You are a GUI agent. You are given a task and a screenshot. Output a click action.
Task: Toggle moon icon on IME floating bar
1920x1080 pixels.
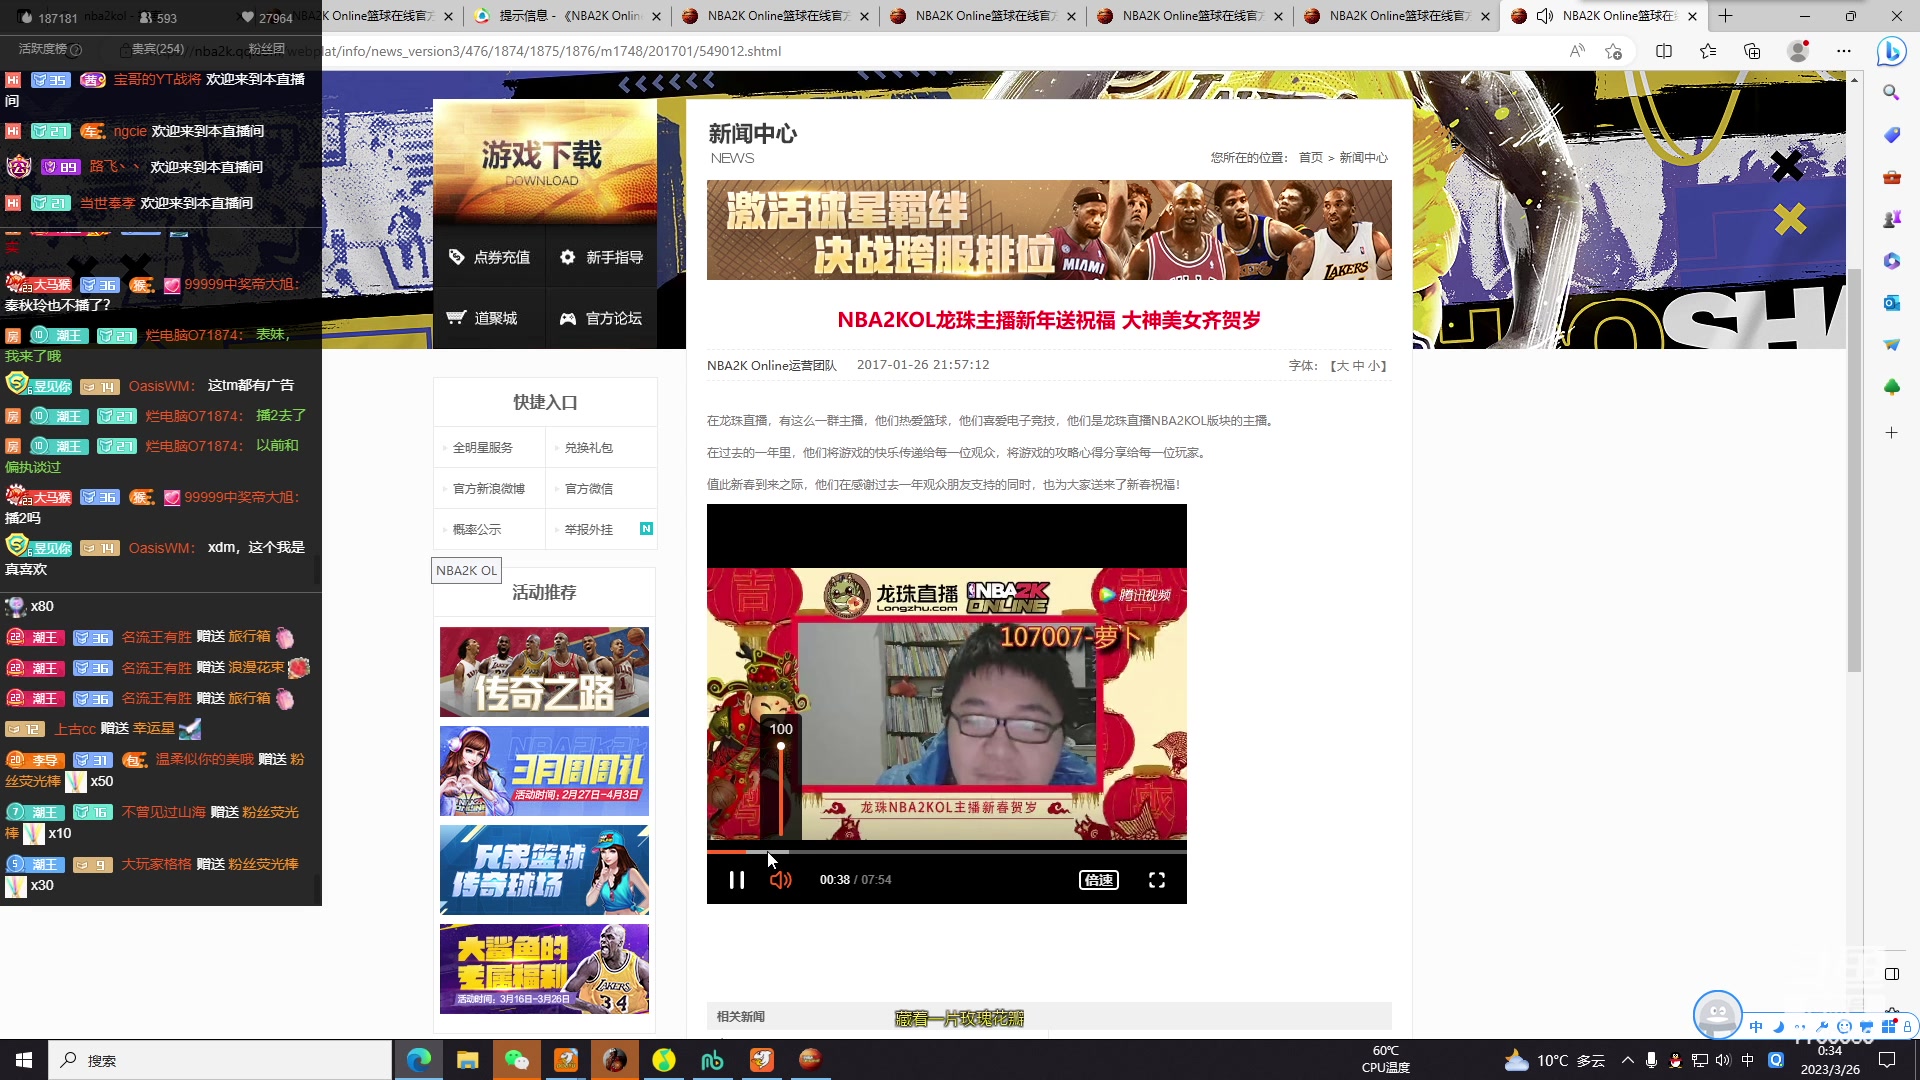coord(1778,1027)
